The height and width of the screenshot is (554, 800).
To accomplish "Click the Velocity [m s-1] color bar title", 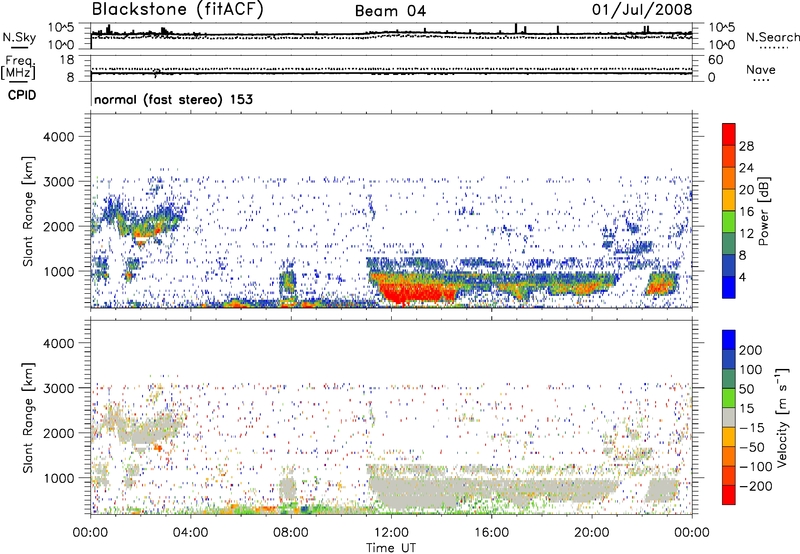I will [782, 417].
